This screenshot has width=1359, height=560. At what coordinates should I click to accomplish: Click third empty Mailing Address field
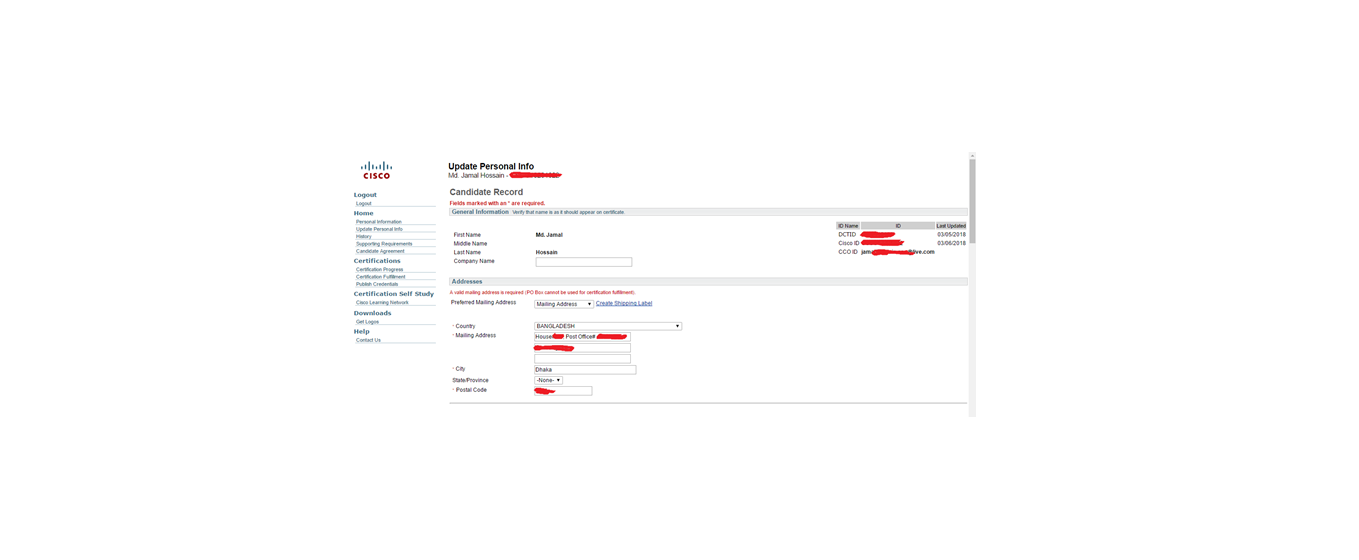click(582, 359)
